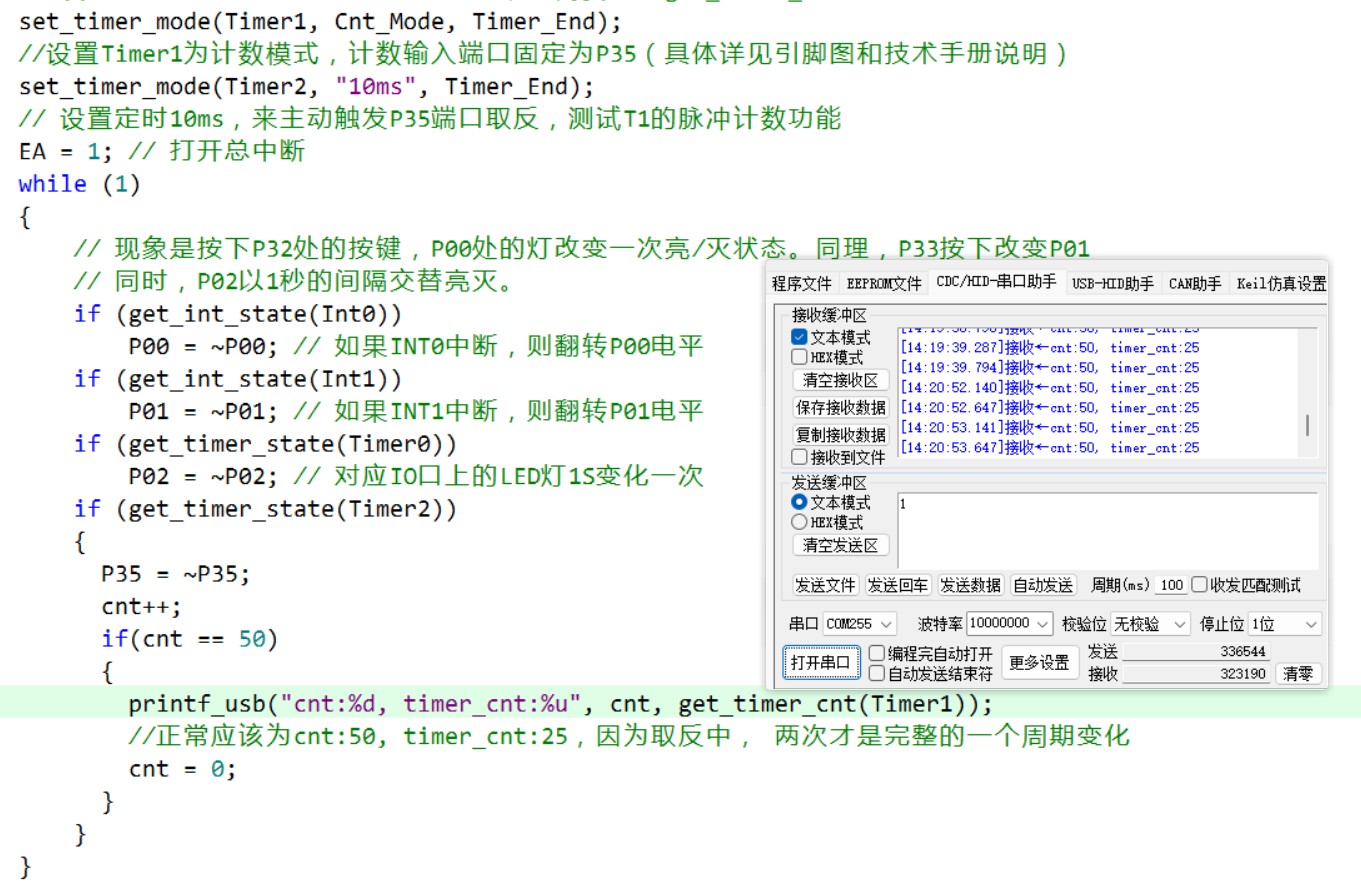Switch to the EEPROM文件 tab
The height and width of the screenshot is (896, 1361).
point(883,284)
